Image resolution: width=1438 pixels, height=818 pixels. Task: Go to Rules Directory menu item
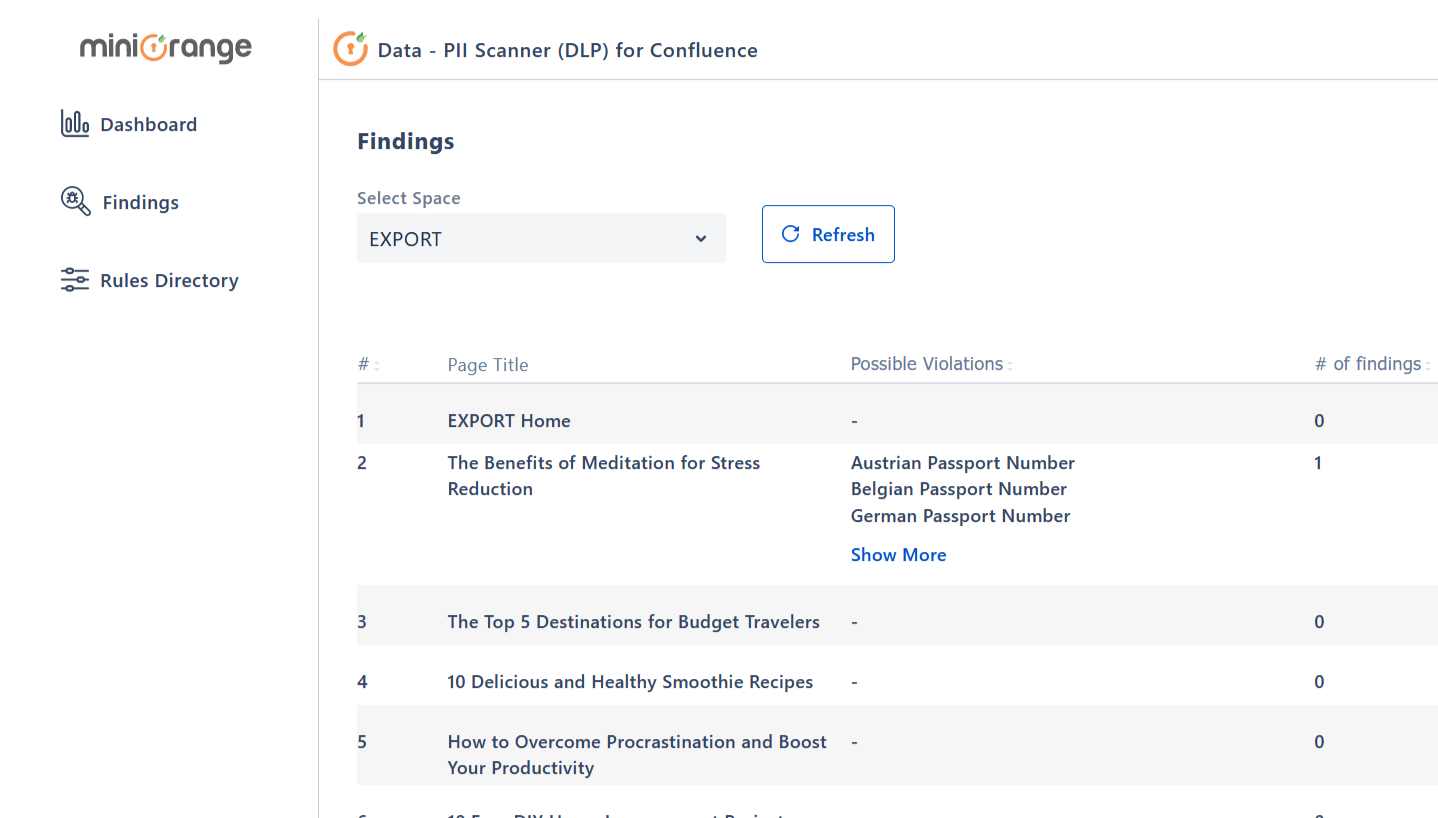tap(169, 281)
